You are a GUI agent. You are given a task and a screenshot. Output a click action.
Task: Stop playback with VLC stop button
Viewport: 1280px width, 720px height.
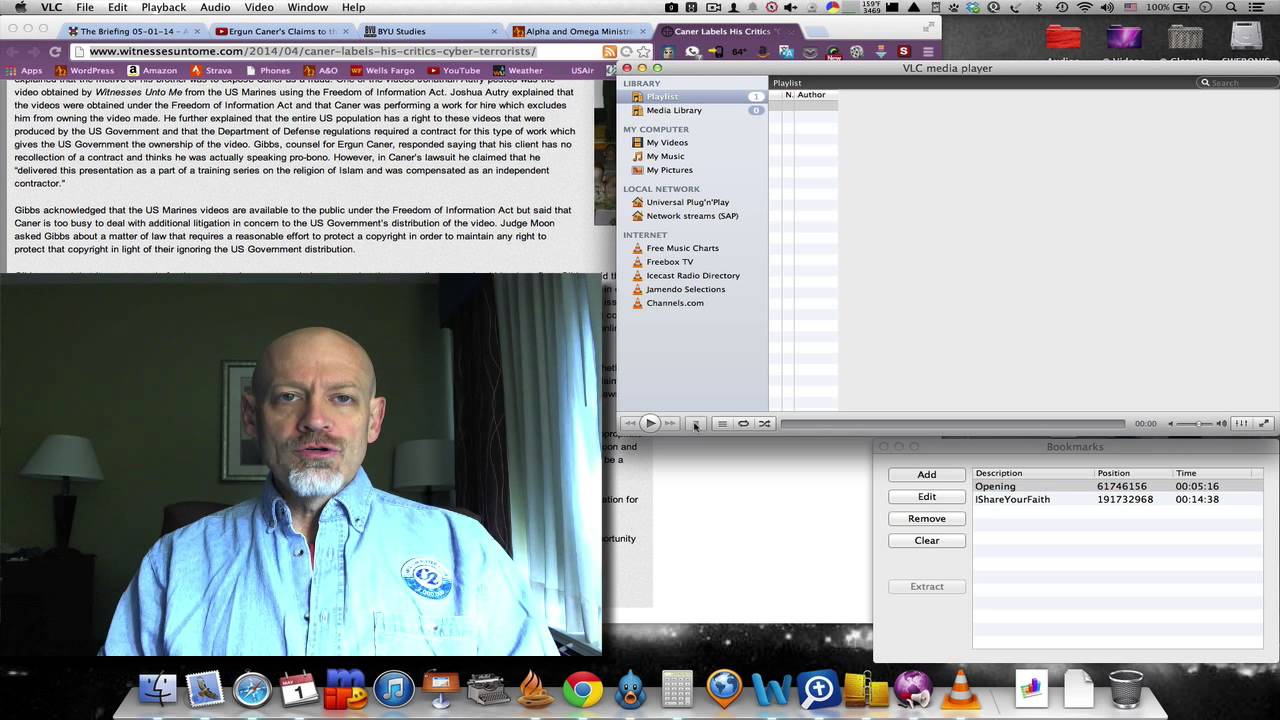[696, 424]
